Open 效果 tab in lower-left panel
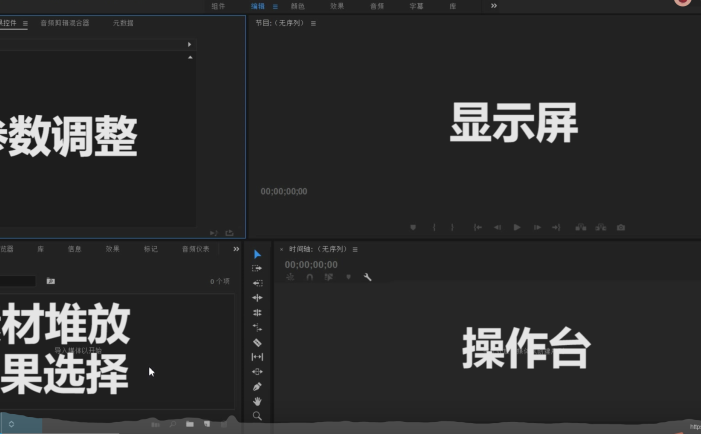The height and width of the screenshot is (434, 701). (x=113, y=249)
